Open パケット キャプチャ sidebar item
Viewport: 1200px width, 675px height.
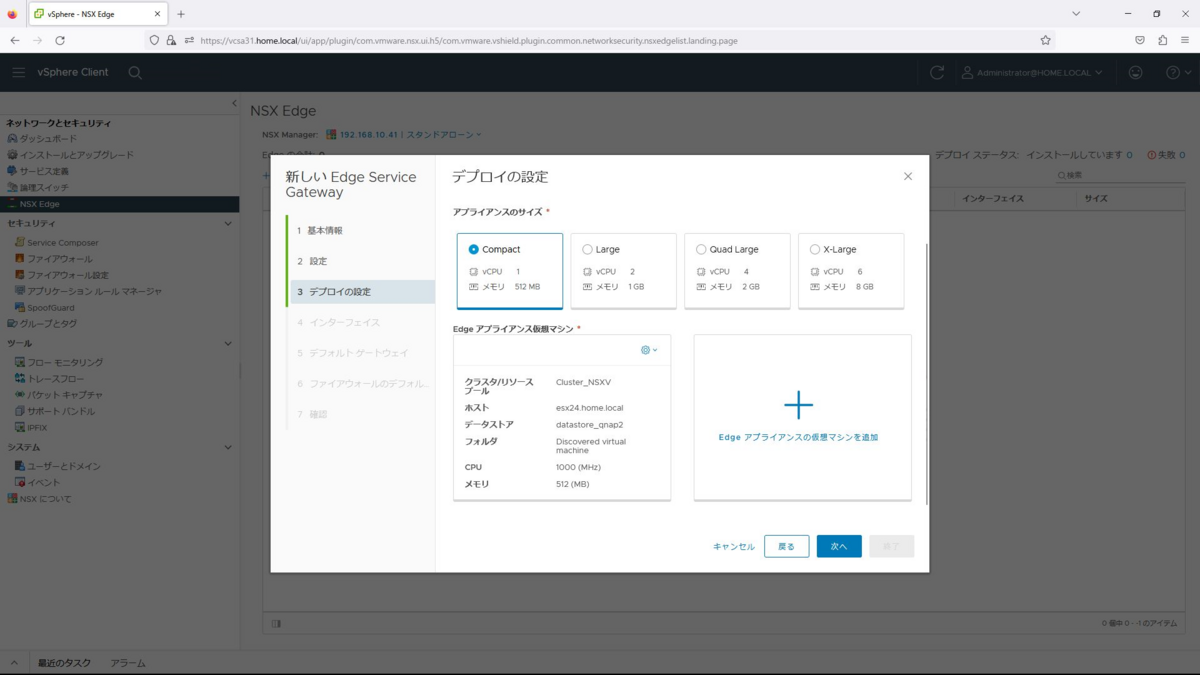coord(64,395)
